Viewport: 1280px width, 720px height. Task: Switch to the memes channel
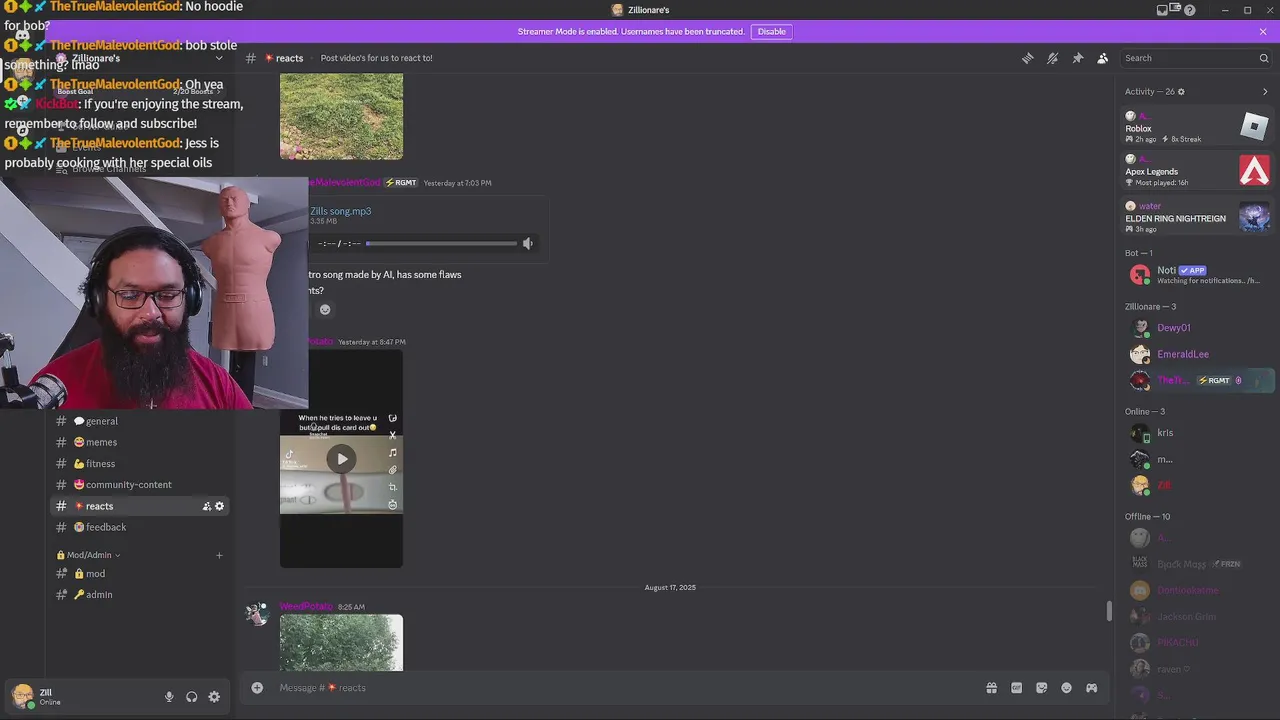pos(140,442)
